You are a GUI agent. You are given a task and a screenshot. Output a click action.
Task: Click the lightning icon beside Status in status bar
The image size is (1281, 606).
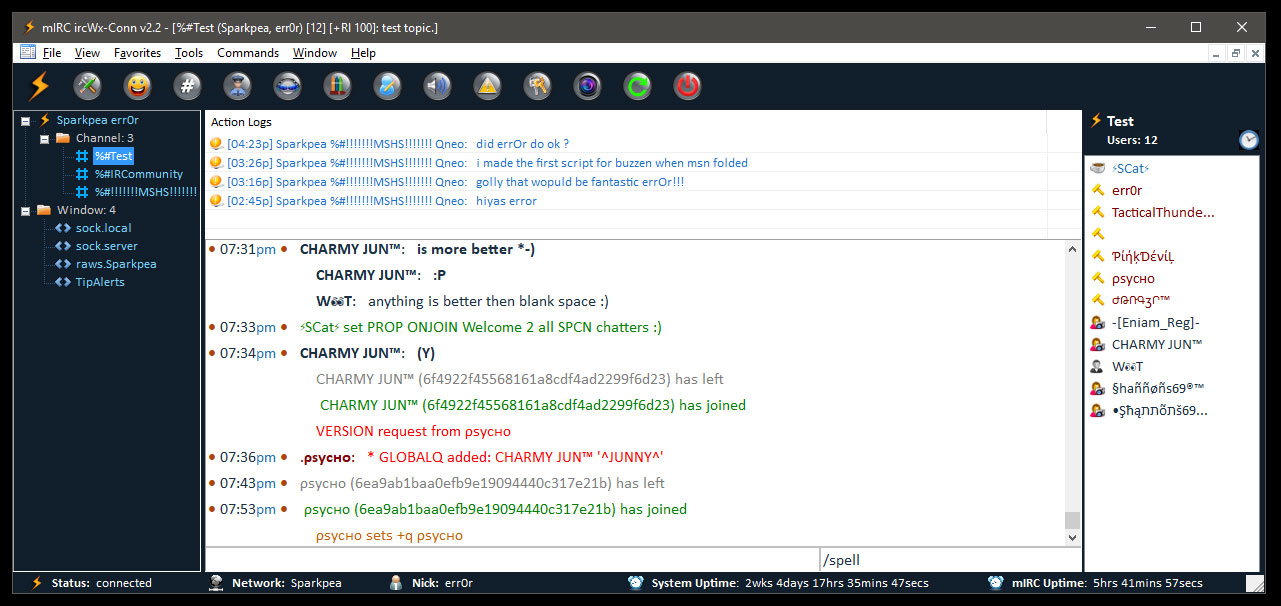37,583
